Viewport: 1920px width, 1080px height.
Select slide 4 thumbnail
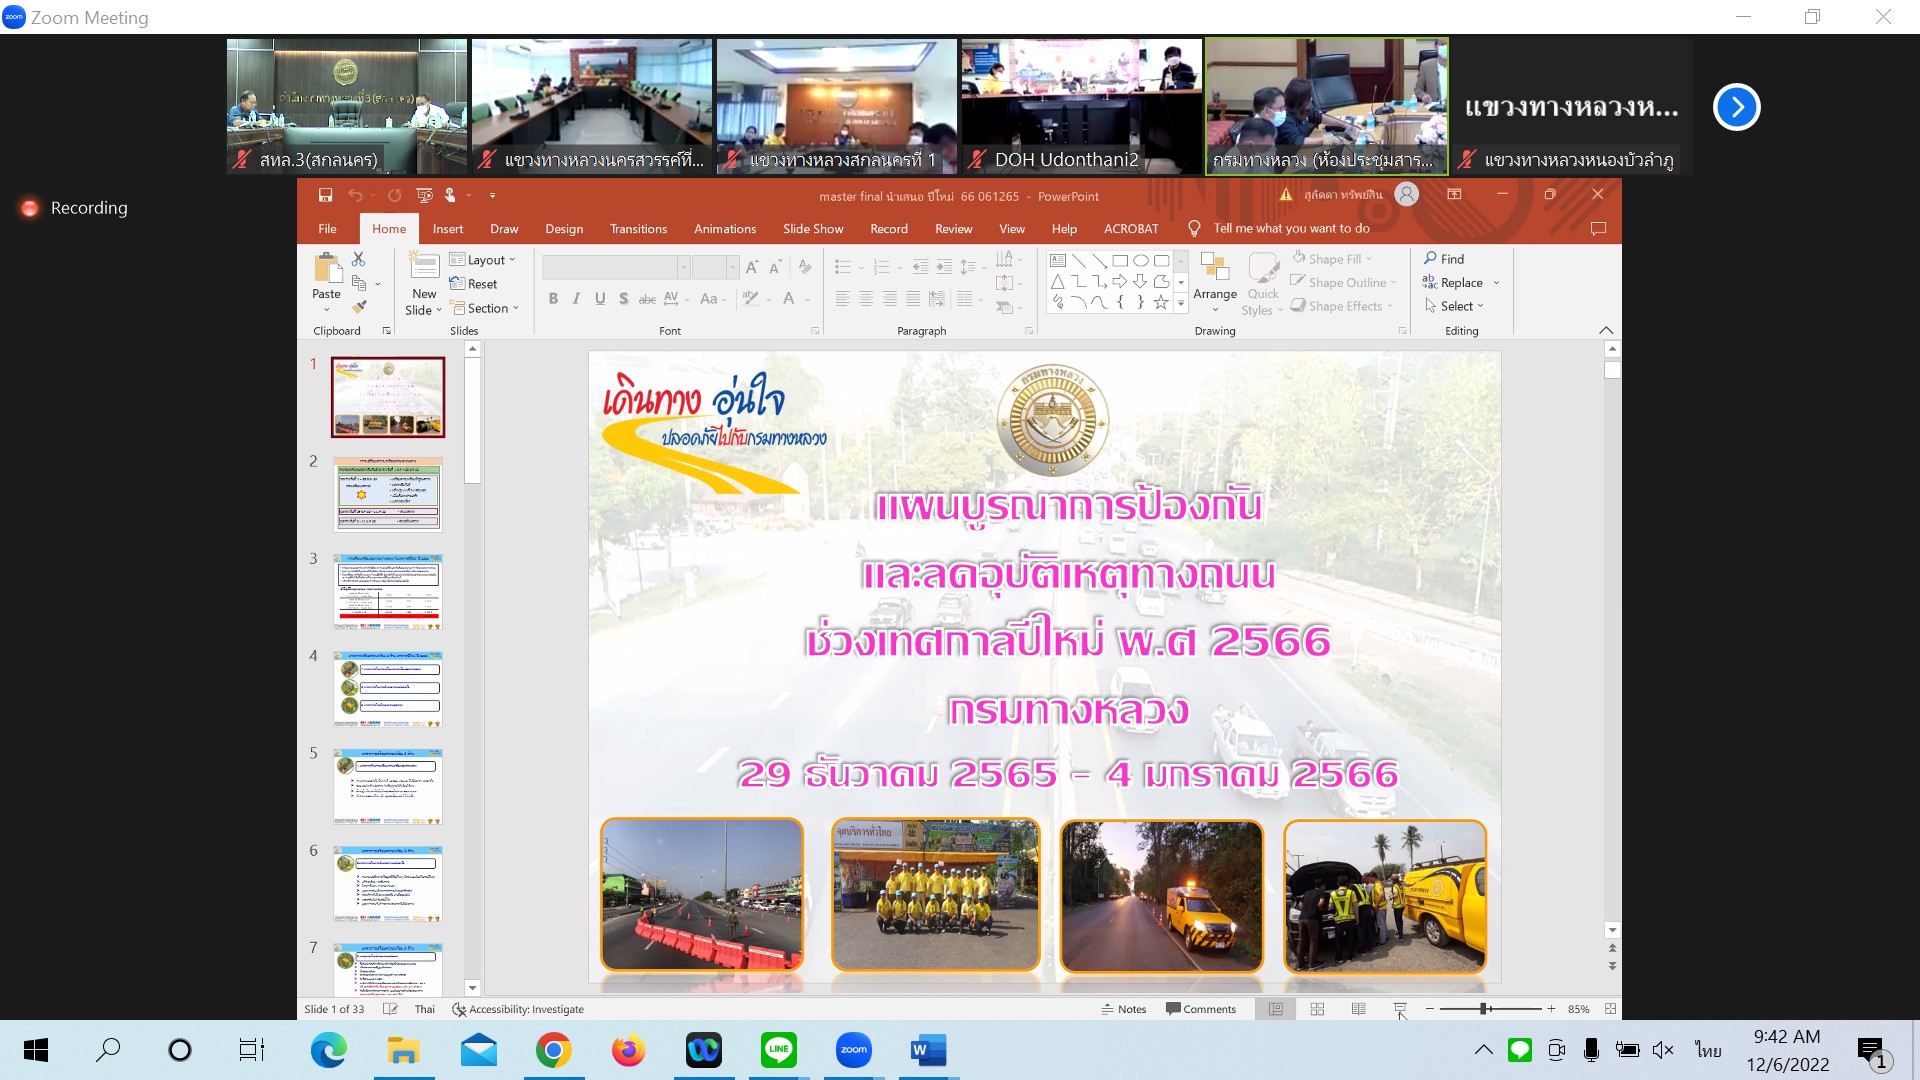tap(388, 689)
